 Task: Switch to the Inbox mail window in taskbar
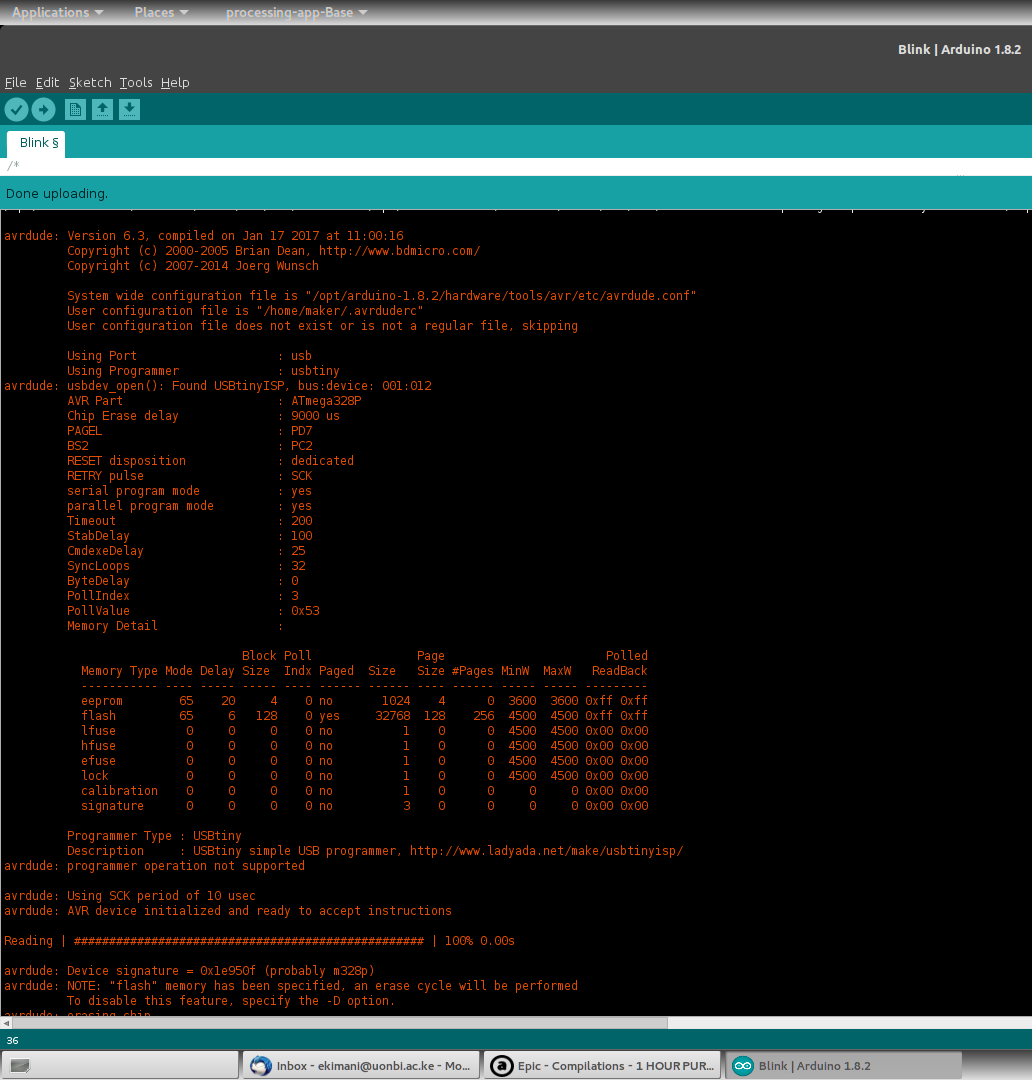point(360,1066)
